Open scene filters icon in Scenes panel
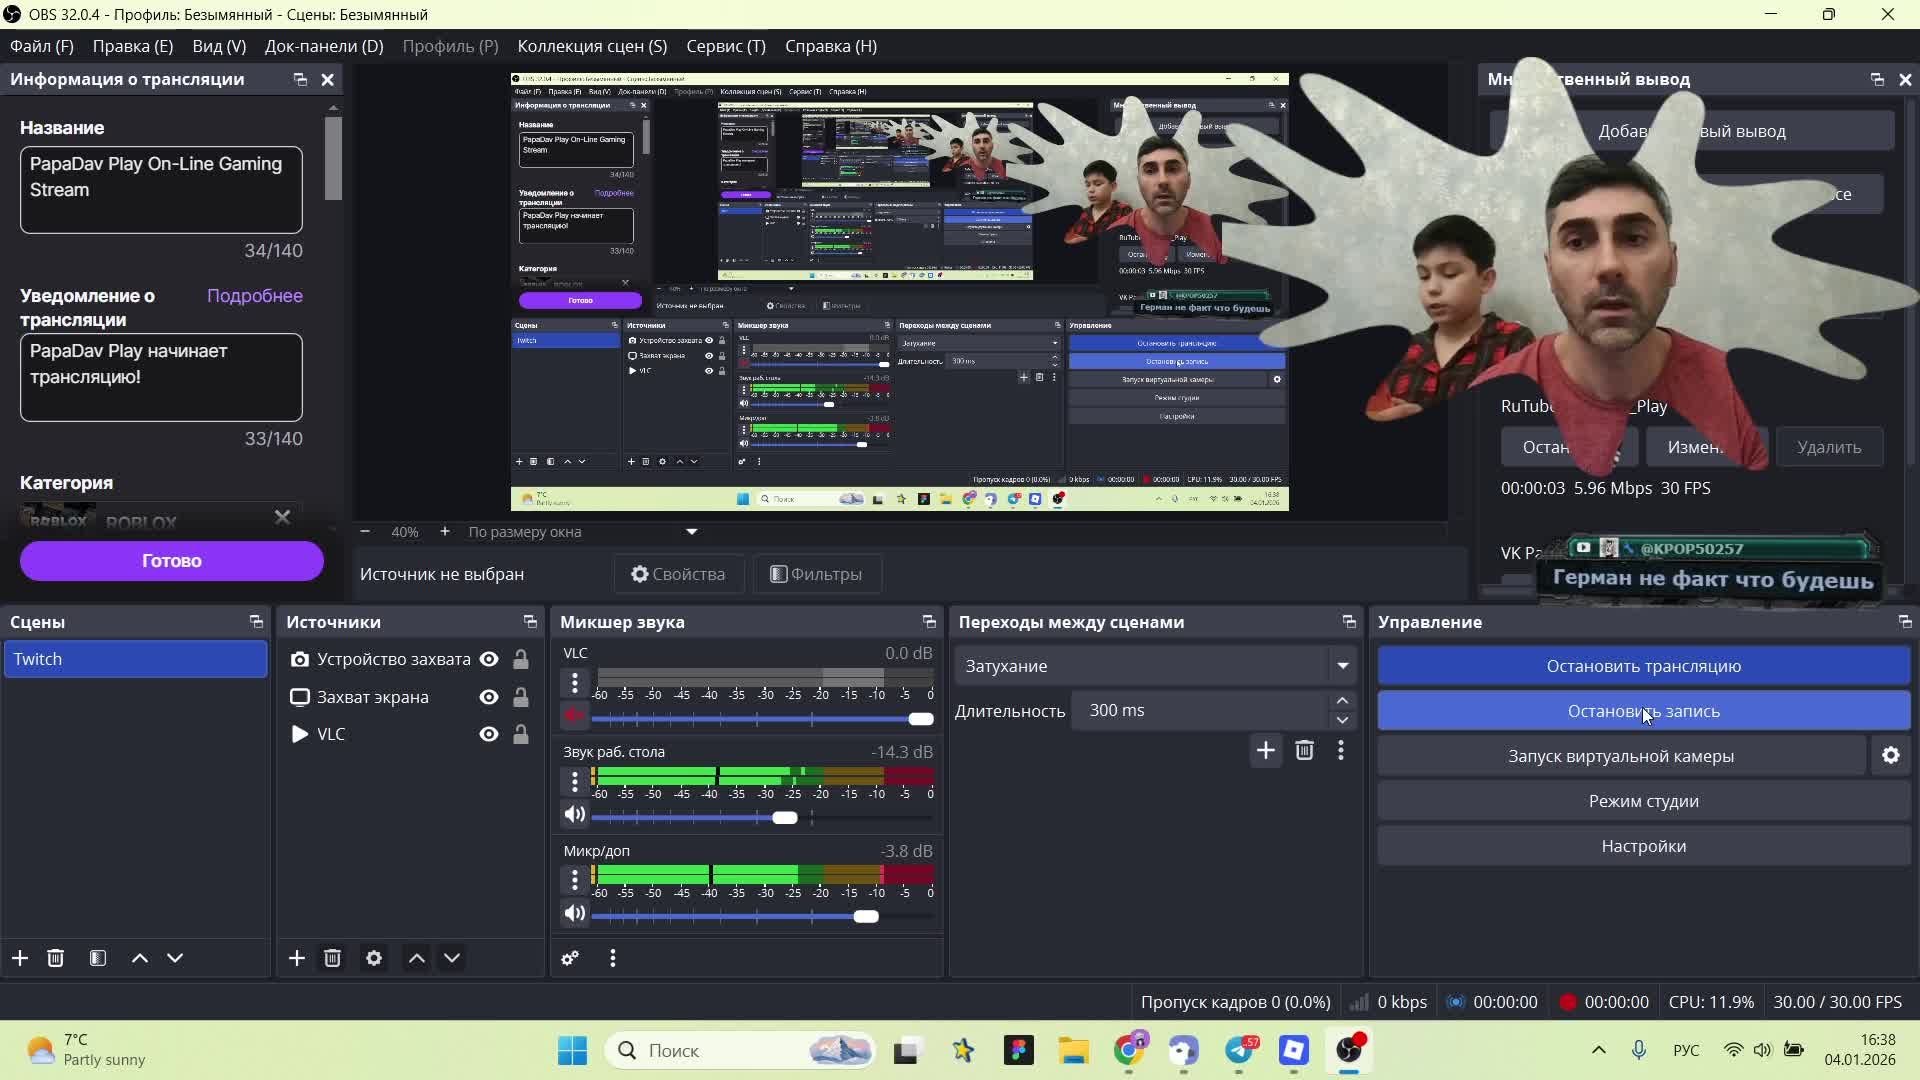The width and height of the screenshot is (1920, 1080). [x=98, y=958]
